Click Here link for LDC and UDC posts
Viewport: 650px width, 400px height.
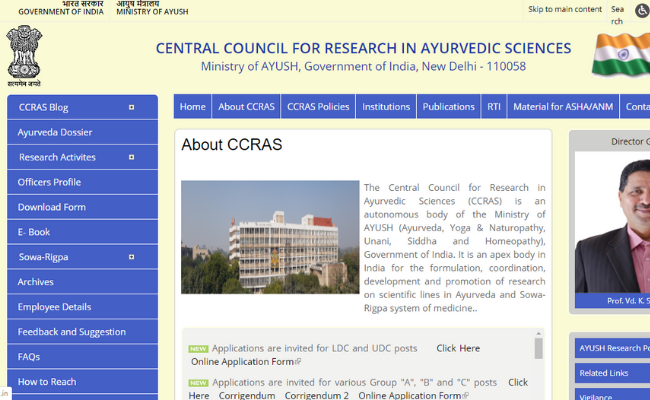(x=458, y=348)
